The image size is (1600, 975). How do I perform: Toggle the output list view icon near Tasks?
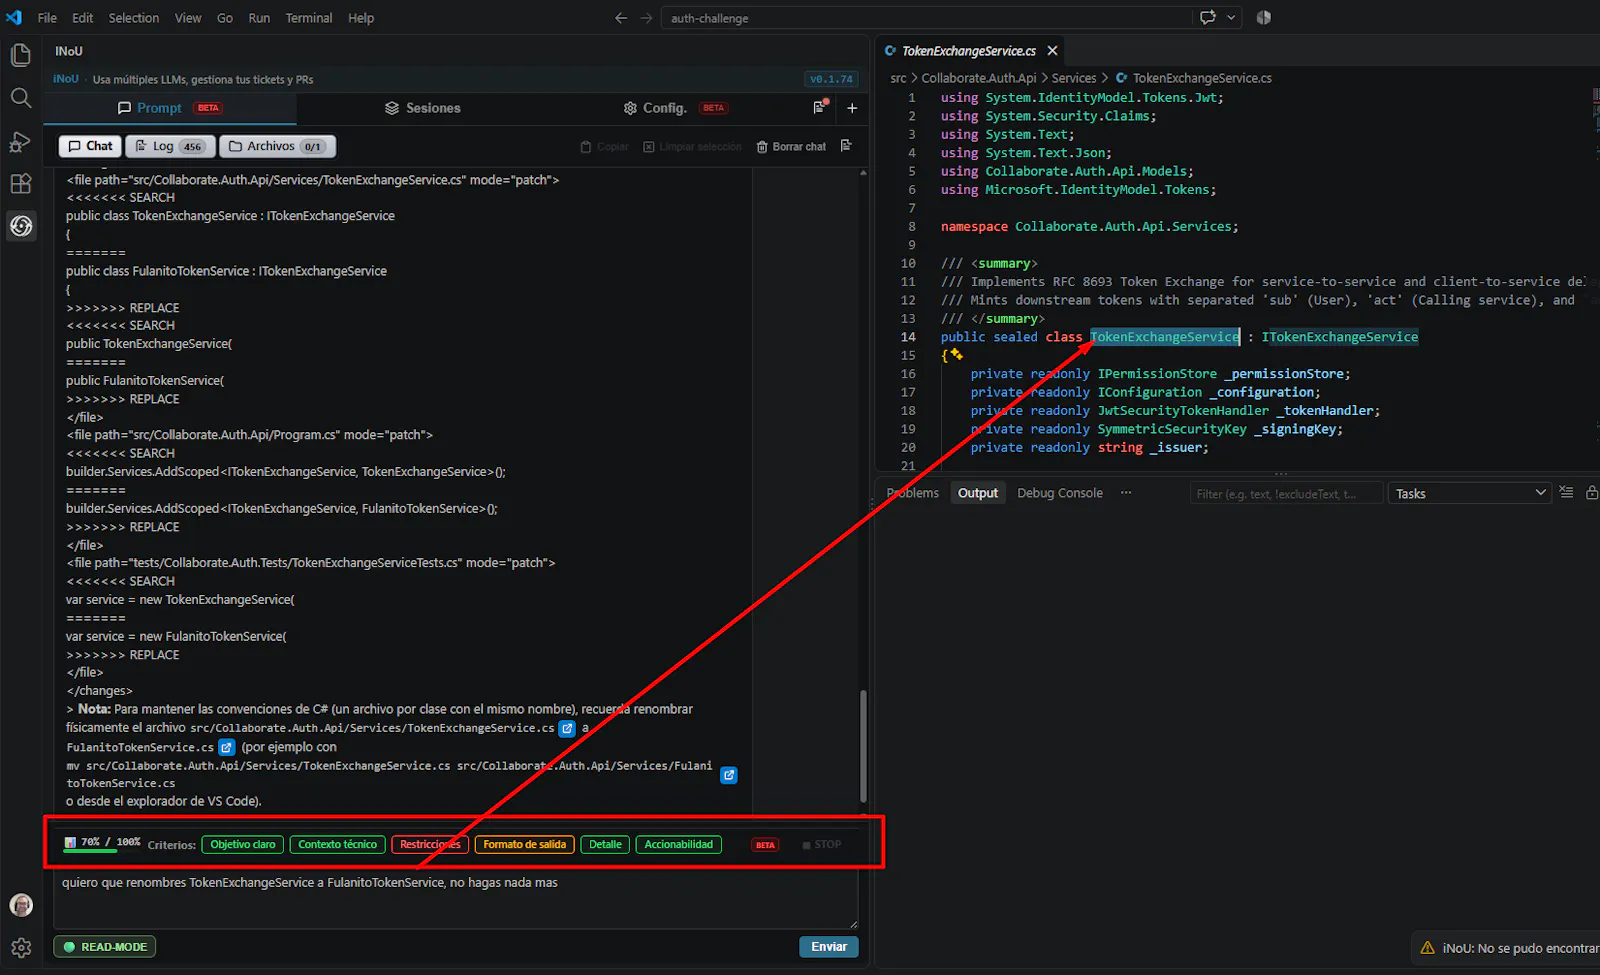[x=1566, y=493]
